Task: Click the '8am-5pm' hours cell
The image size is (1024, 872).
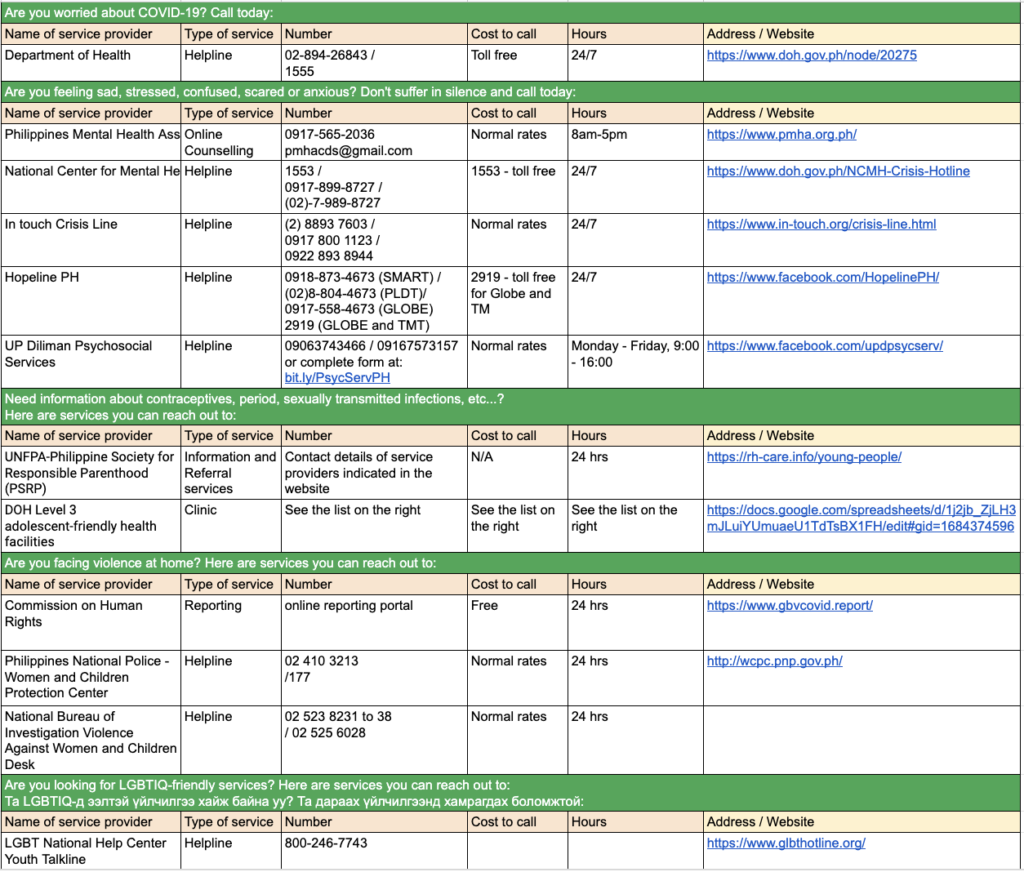Action: pyautogui.click(x=635, y=142)
